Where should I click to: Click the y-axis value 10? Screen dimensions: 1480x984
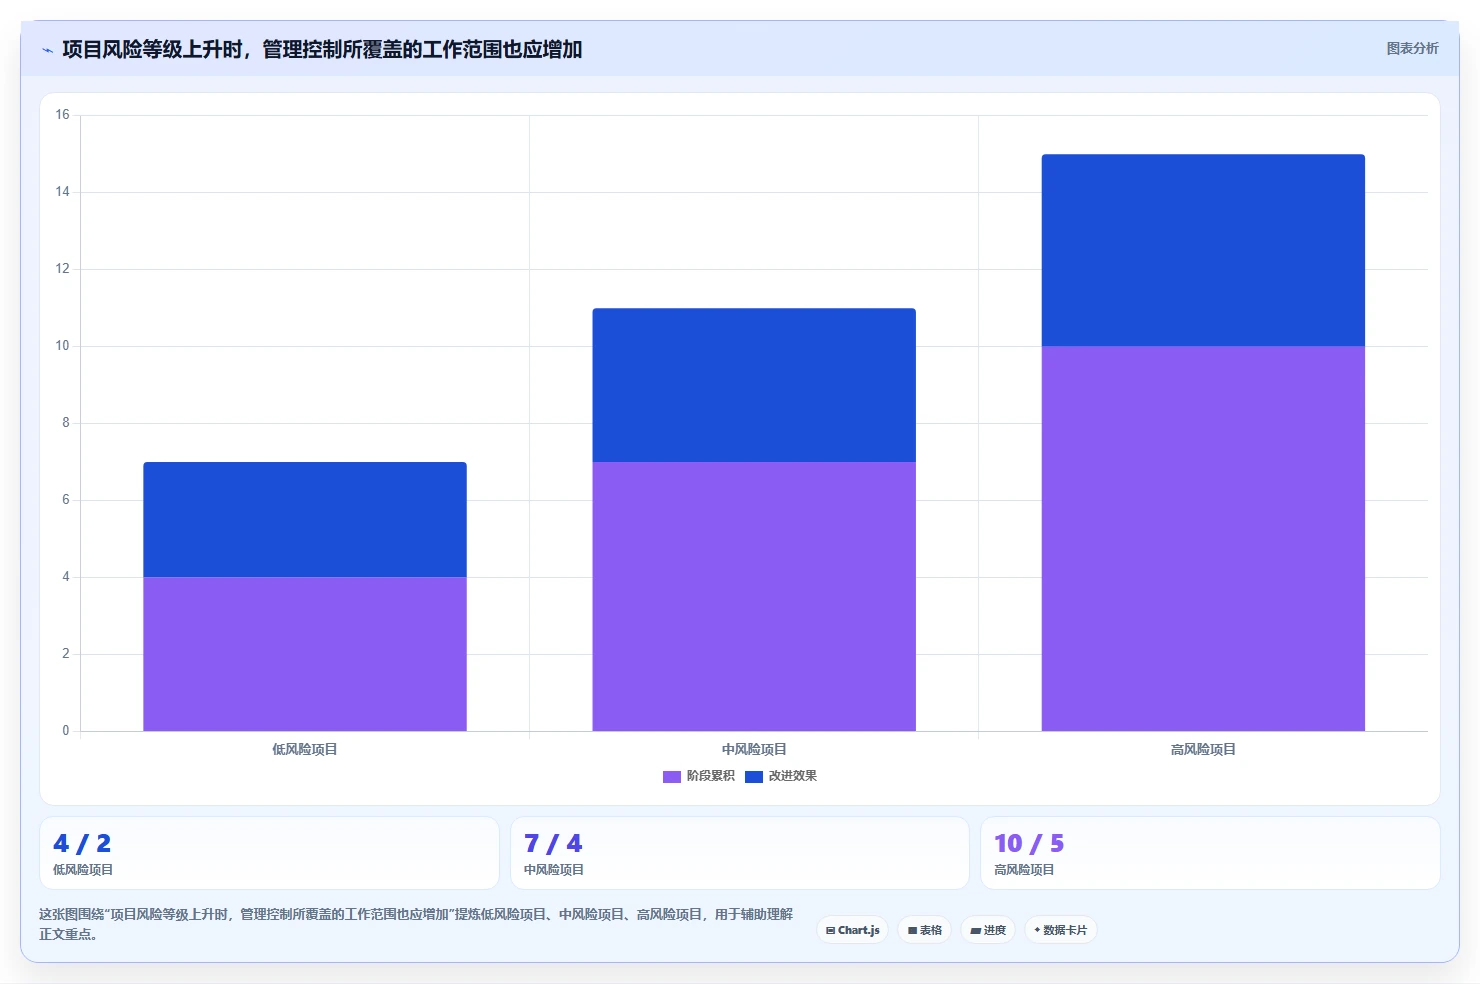coord(62,346)
